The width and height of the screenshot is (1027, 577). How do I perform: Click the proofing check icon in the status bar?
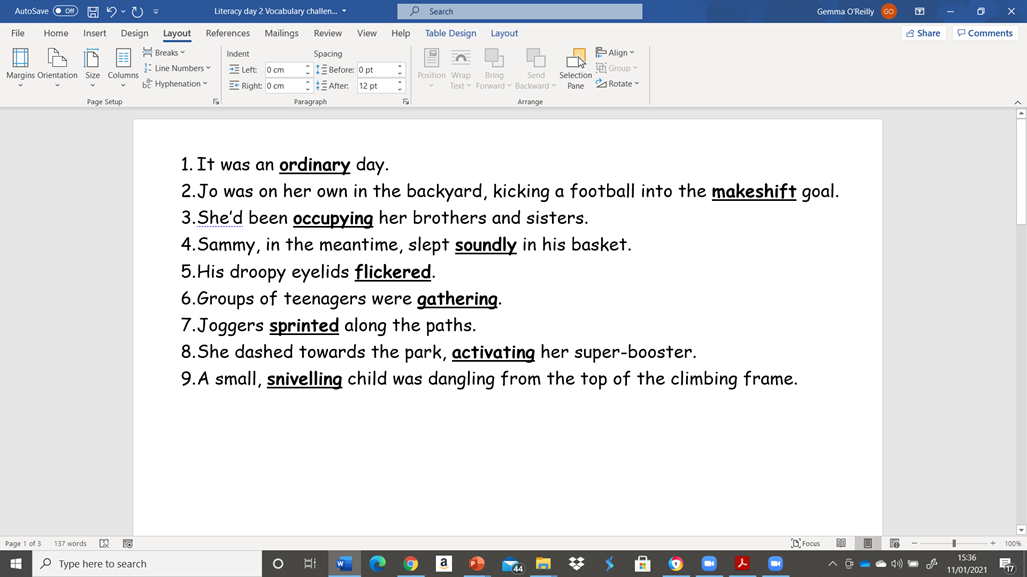(104, 544)
